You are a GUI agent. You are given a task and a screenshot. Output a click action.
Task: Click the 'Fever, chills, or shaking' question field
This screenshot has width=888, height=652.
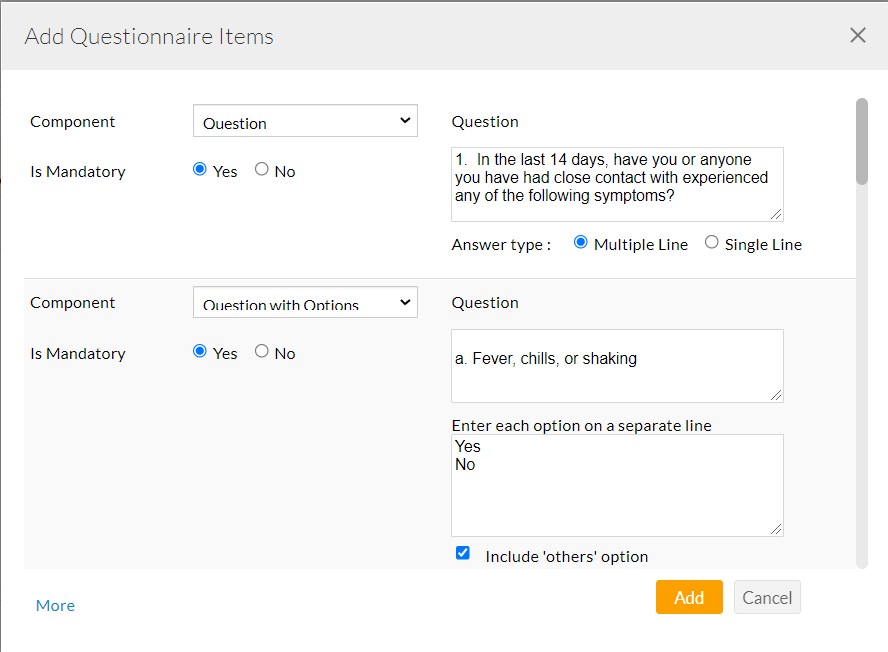click(616, 365)
